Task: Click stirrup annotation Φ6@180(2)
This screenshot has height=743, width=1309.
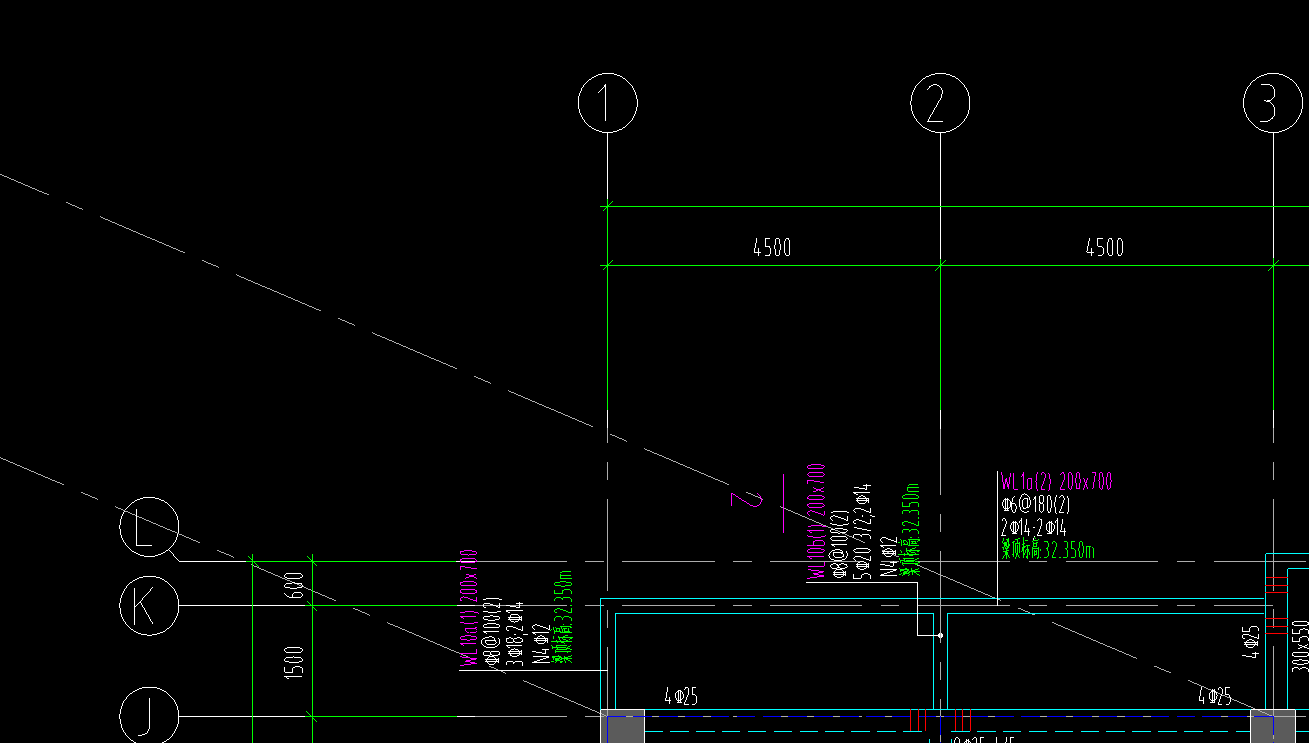Action: (x=1036, y=505)
